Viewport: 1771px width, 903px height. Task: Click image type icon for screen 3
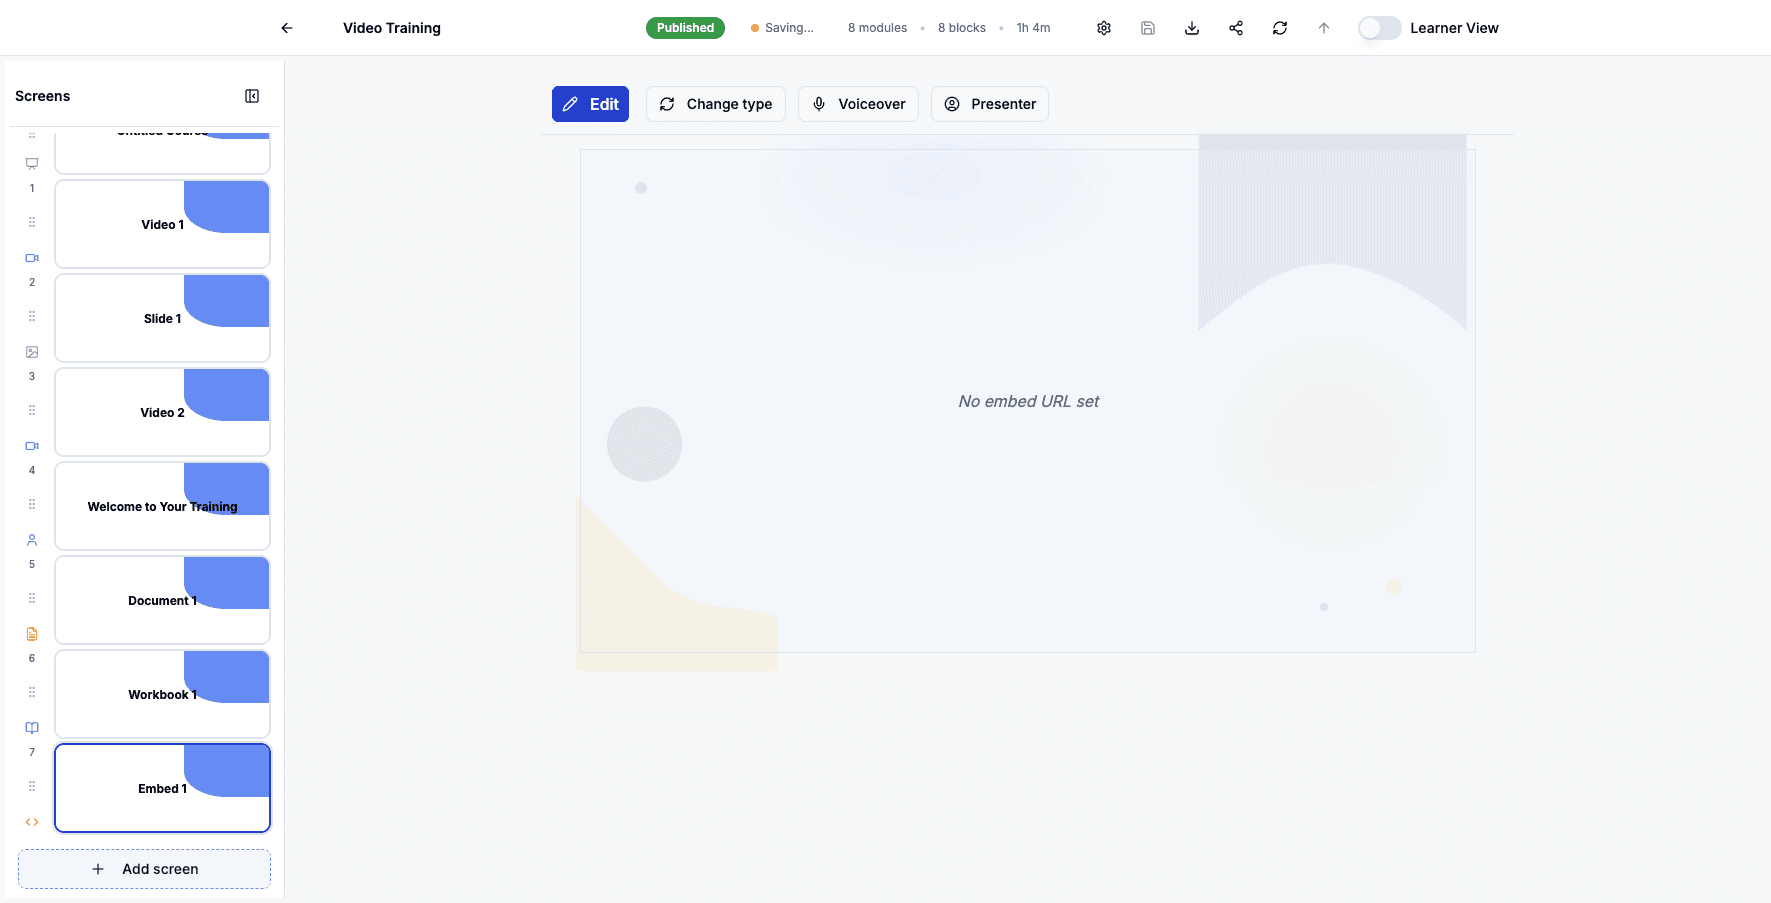[32, 352]
